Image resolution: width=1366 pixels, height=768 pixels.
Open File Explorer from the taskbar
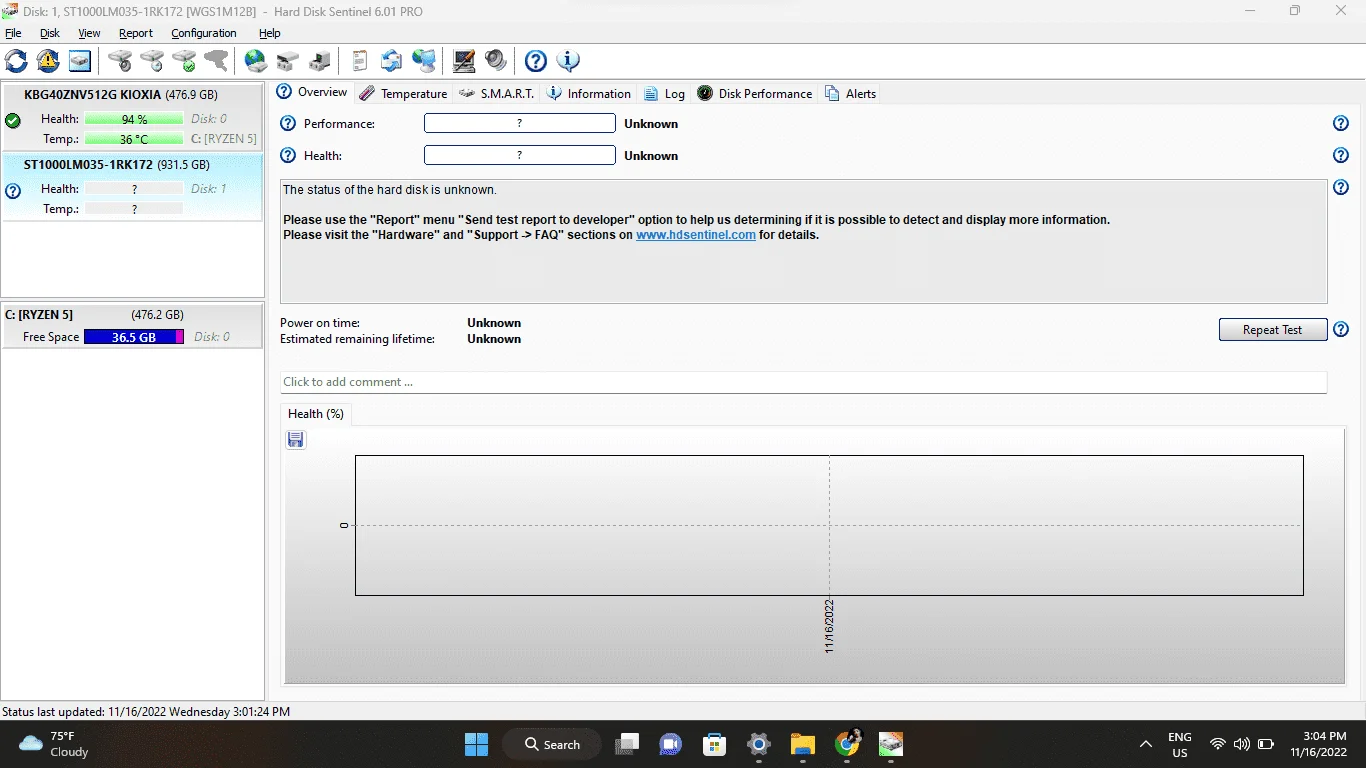click(803, 744)
